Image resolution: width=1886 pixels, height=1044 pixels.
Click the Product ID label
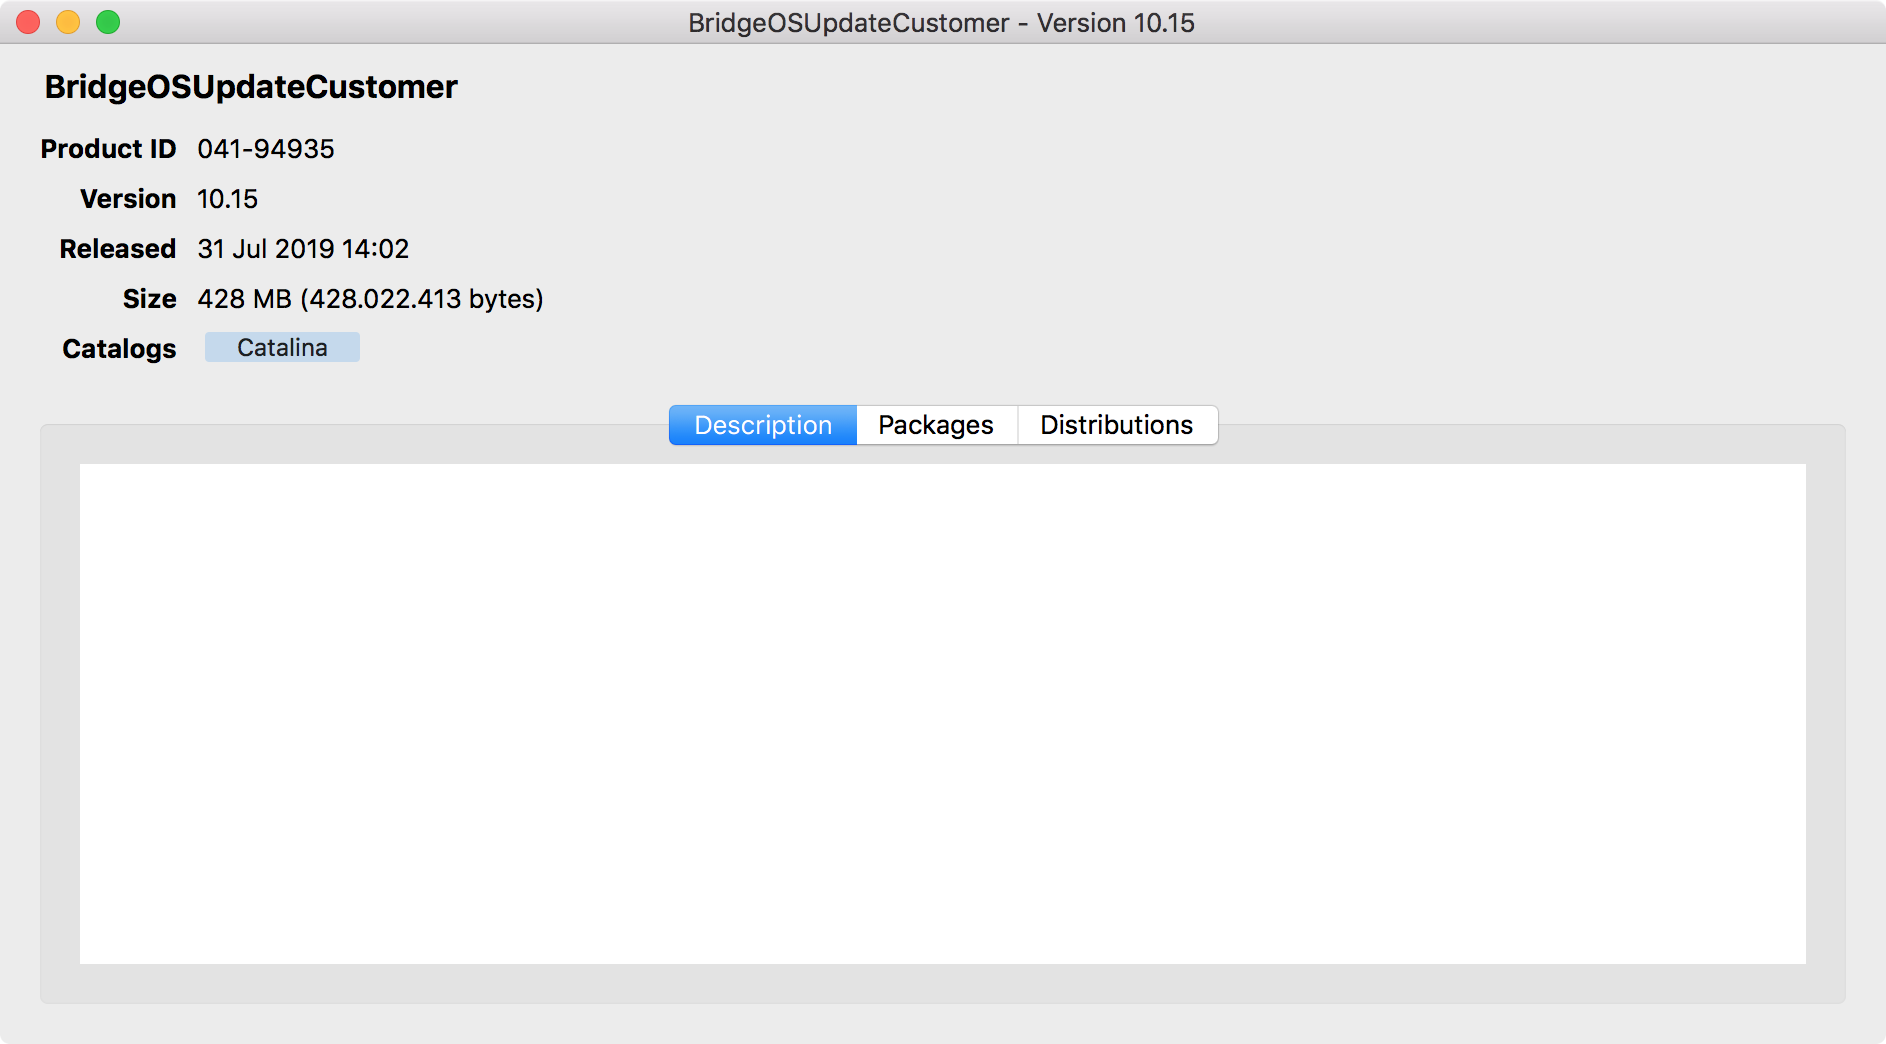coord(108,149)
